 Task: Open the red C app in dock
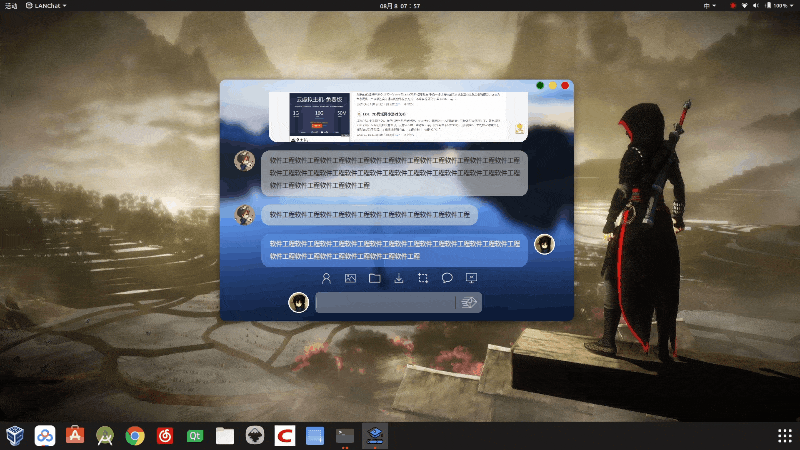(x=285, y=436)
